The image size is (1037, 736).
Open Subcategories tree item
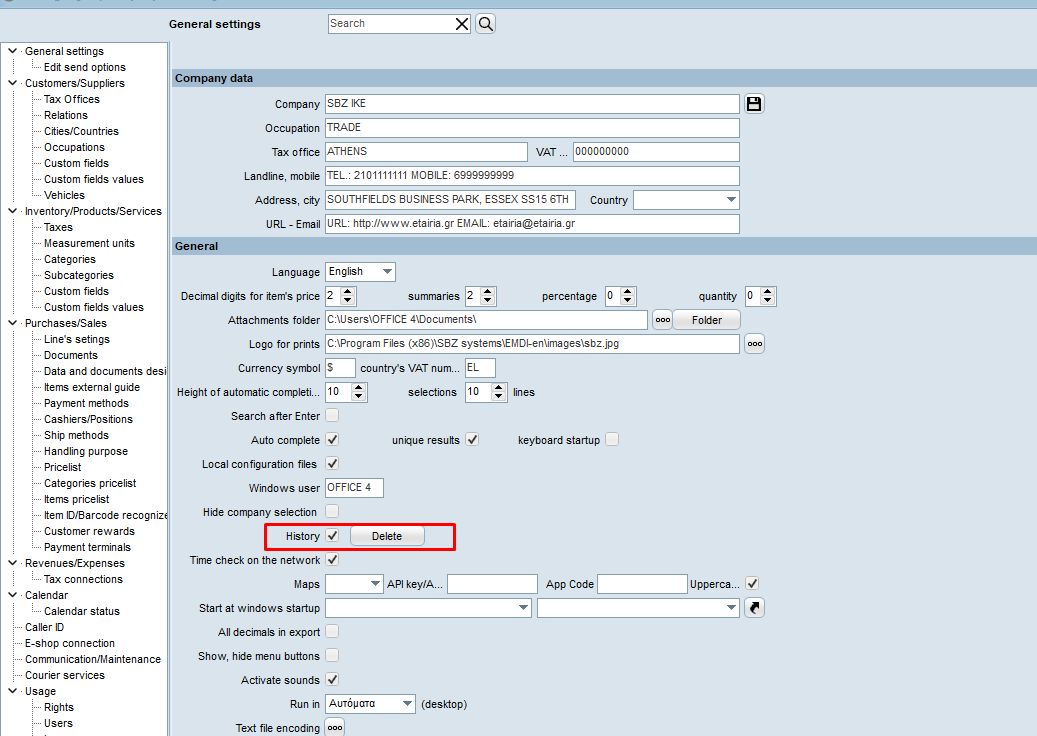(79, 275)
